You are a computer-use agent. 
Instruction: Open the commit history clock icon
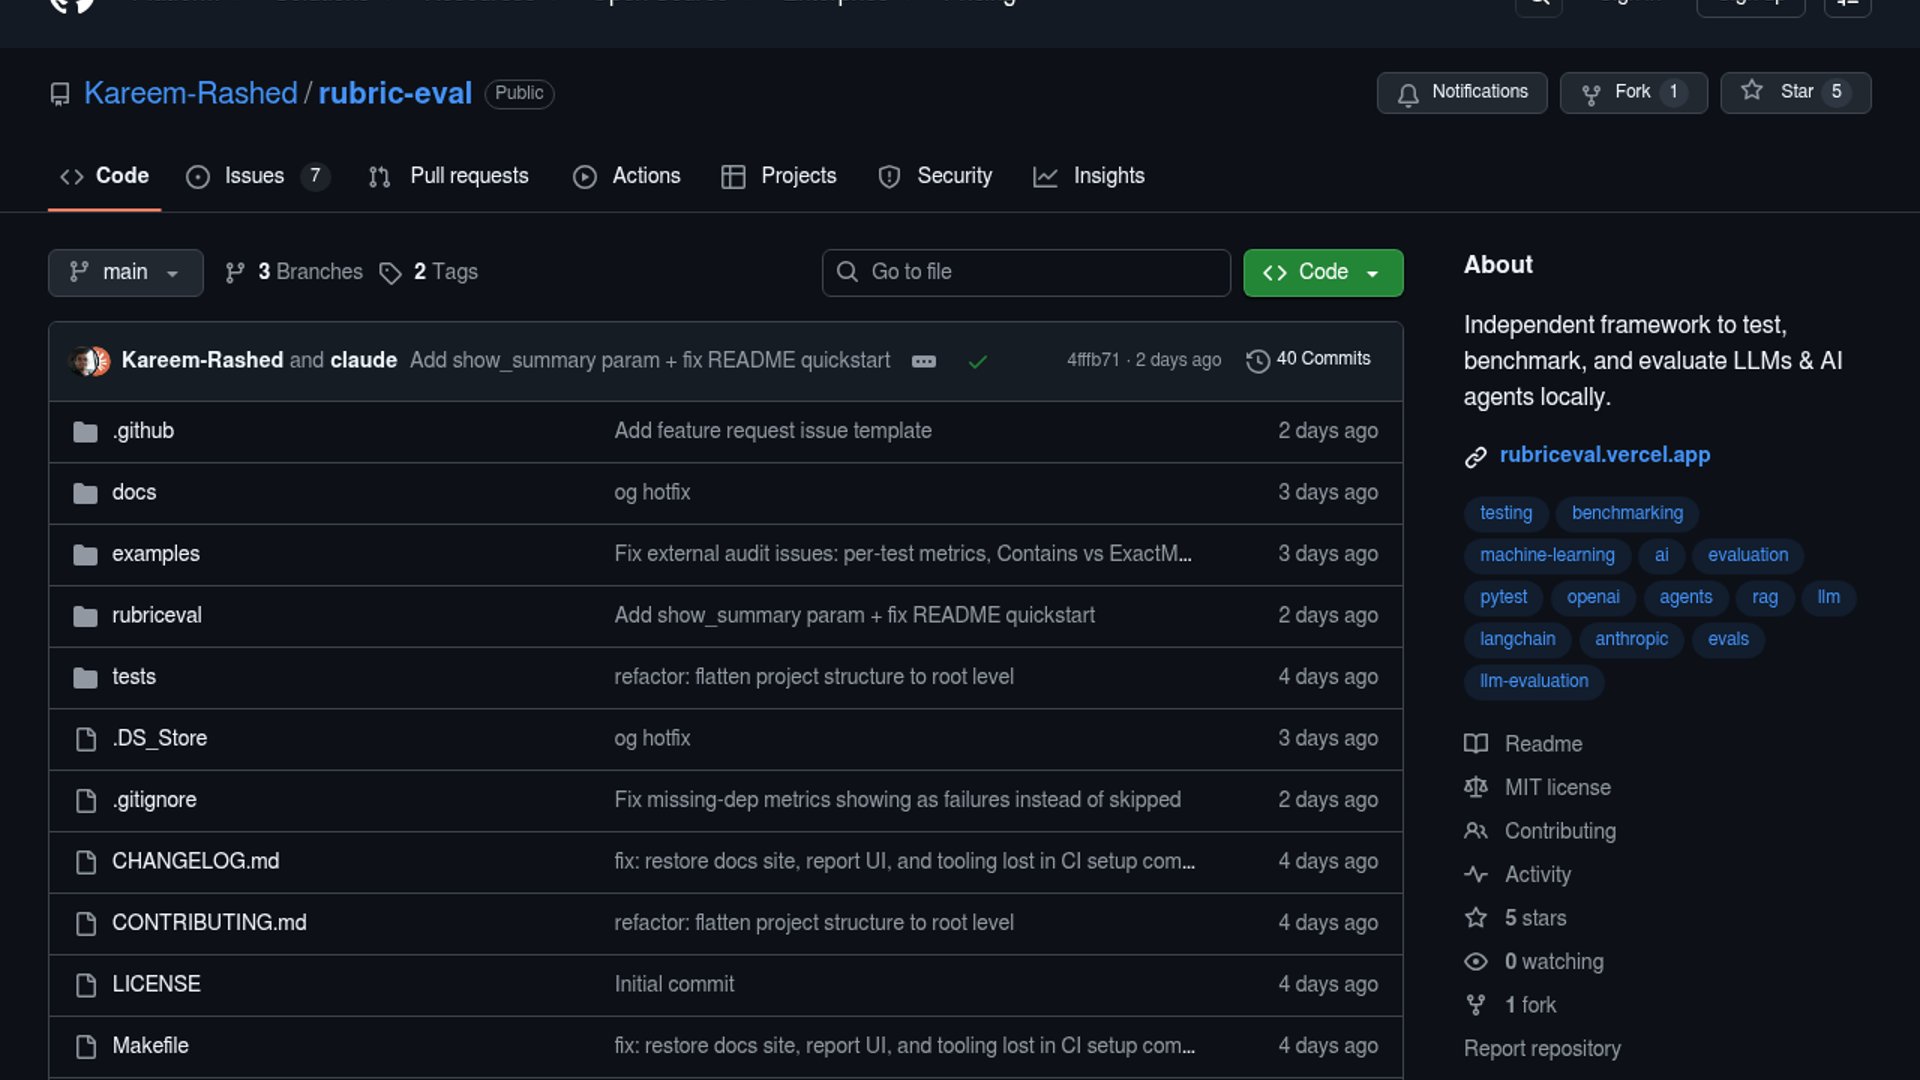[1257, 360]
